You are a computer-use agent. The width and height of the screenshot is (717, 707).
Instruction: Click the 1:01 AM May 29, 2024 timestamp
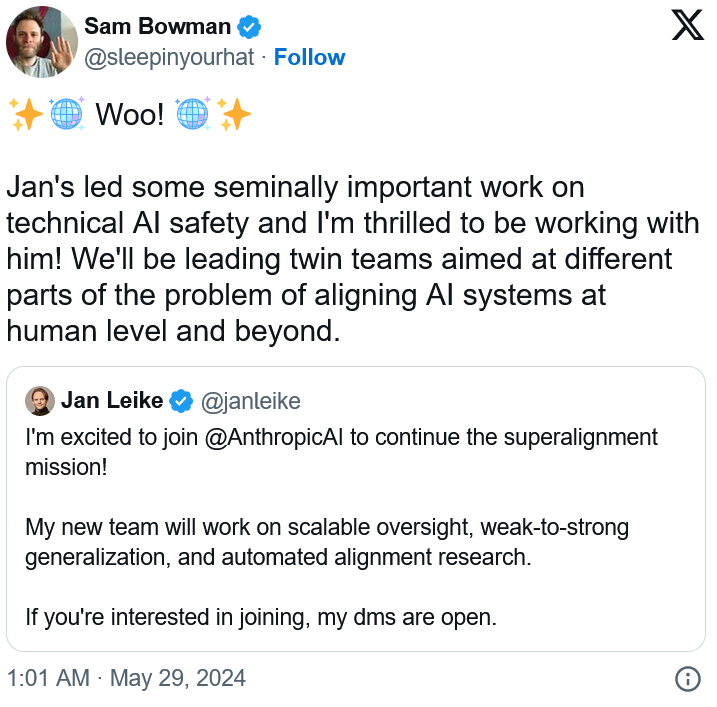126,678
